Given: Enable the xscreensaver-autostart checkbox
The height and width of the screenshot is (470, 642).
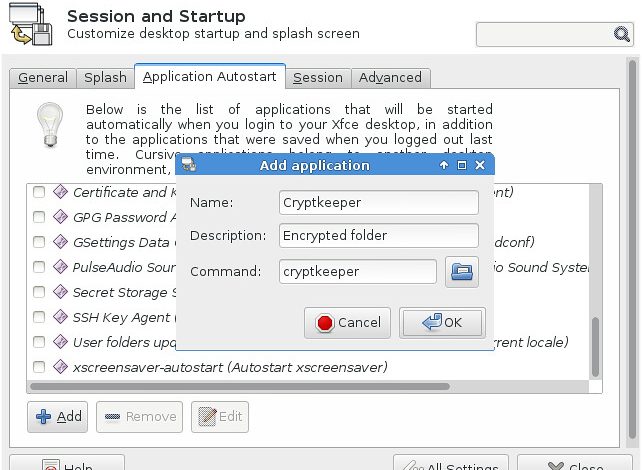Looking at the screenshot, I should 39,367.
